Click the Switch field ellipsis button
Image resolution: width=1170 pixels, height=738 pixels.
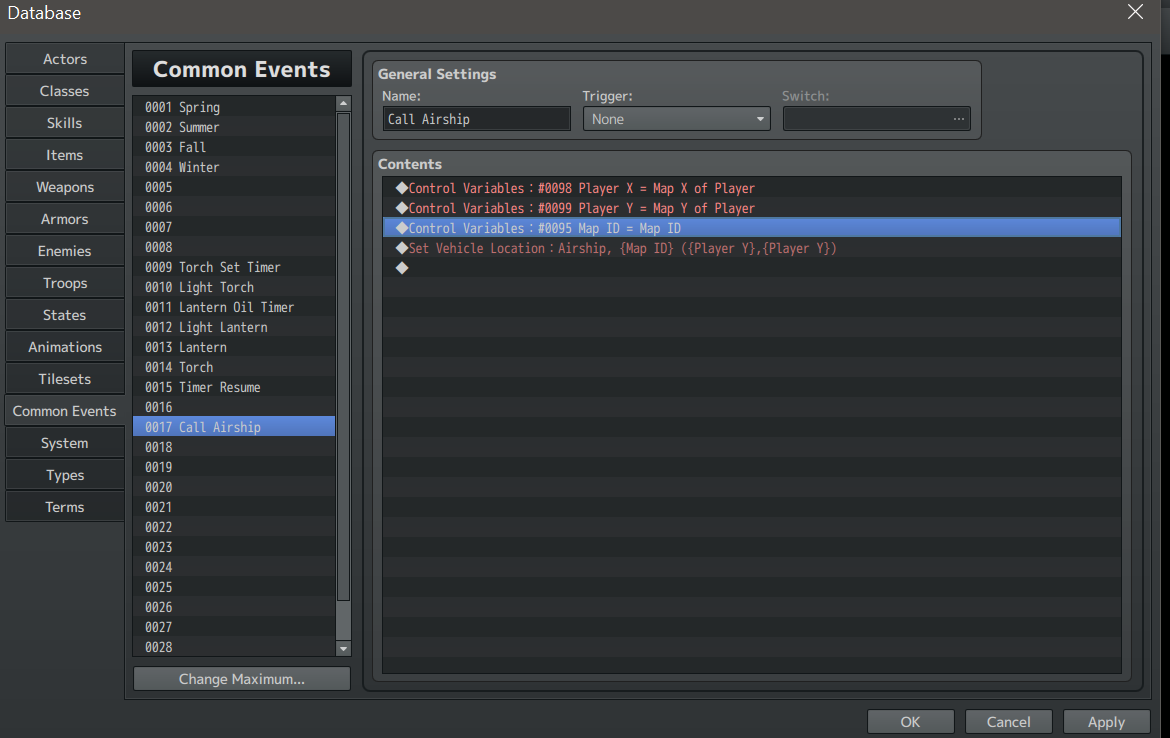(x=958, y=119)
